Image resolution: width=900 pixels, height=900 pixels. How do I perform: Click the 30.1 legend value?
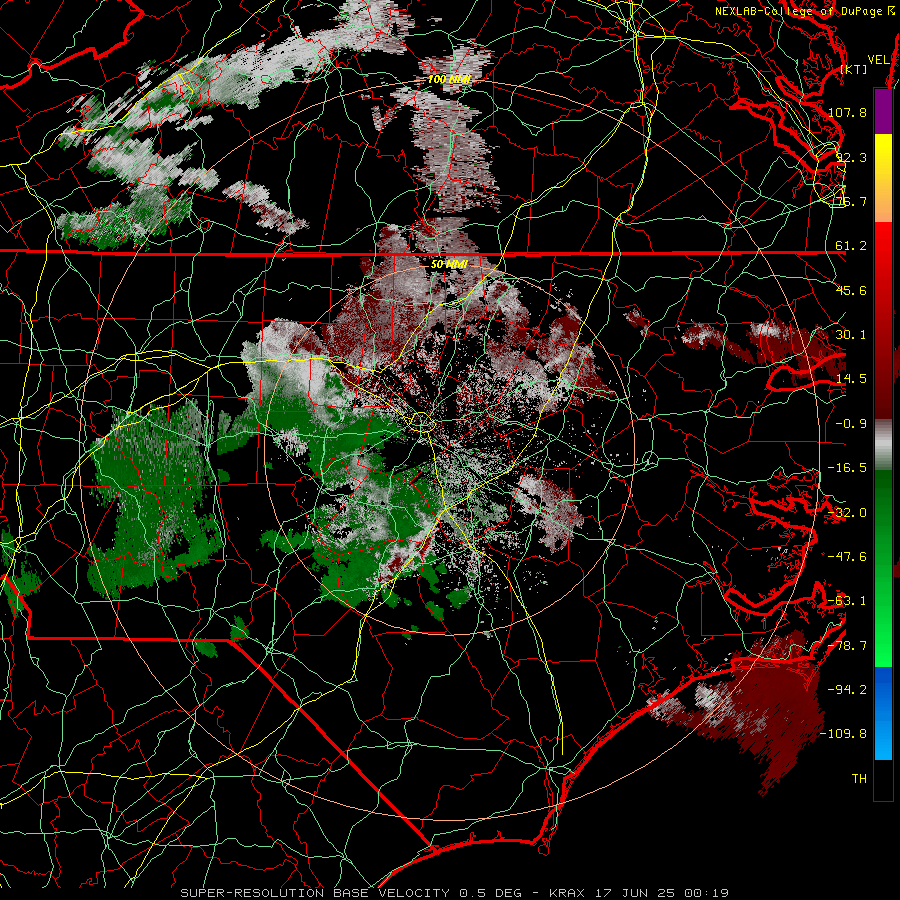point(851,335)
